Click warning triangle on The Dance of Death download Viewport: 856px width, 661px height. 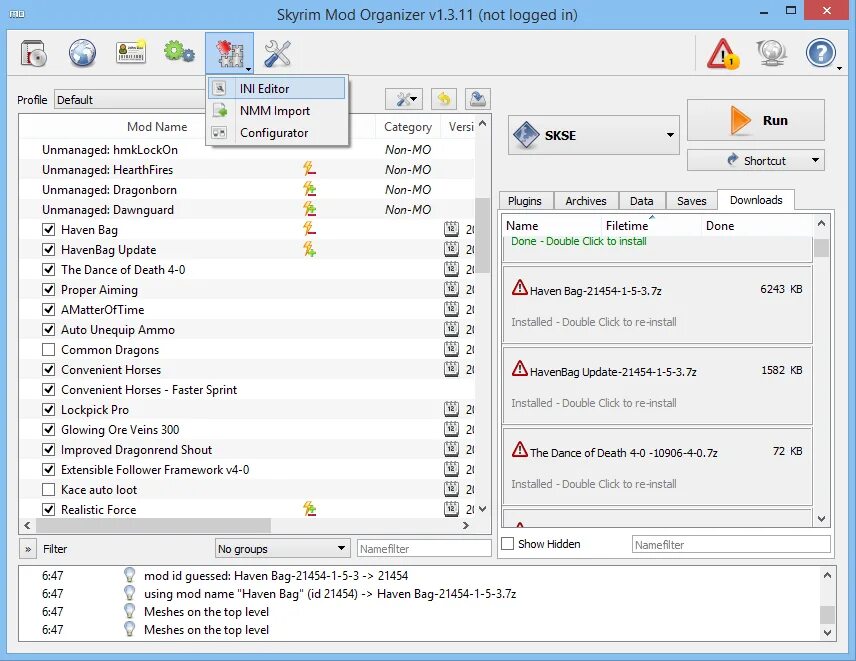pos(520,449)
